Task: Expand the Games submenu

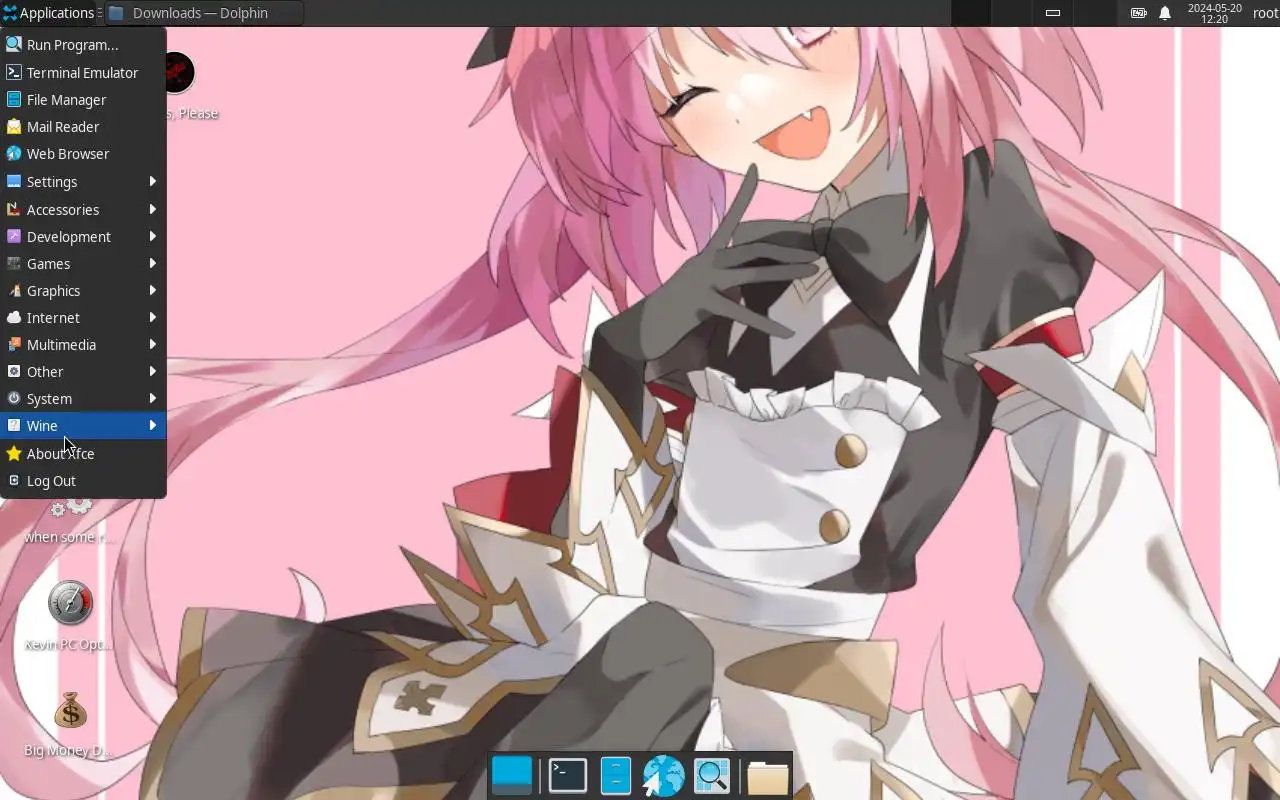Action: (83, 264)
